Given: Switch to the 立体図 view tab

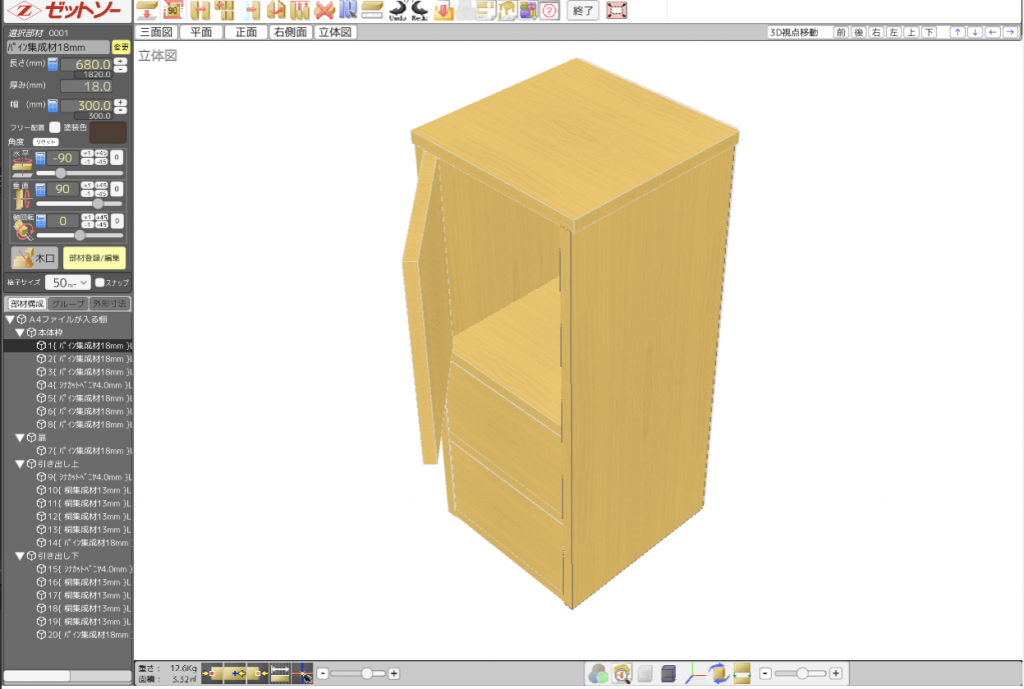Looking at the screenshot, I should tap(335, 32).
